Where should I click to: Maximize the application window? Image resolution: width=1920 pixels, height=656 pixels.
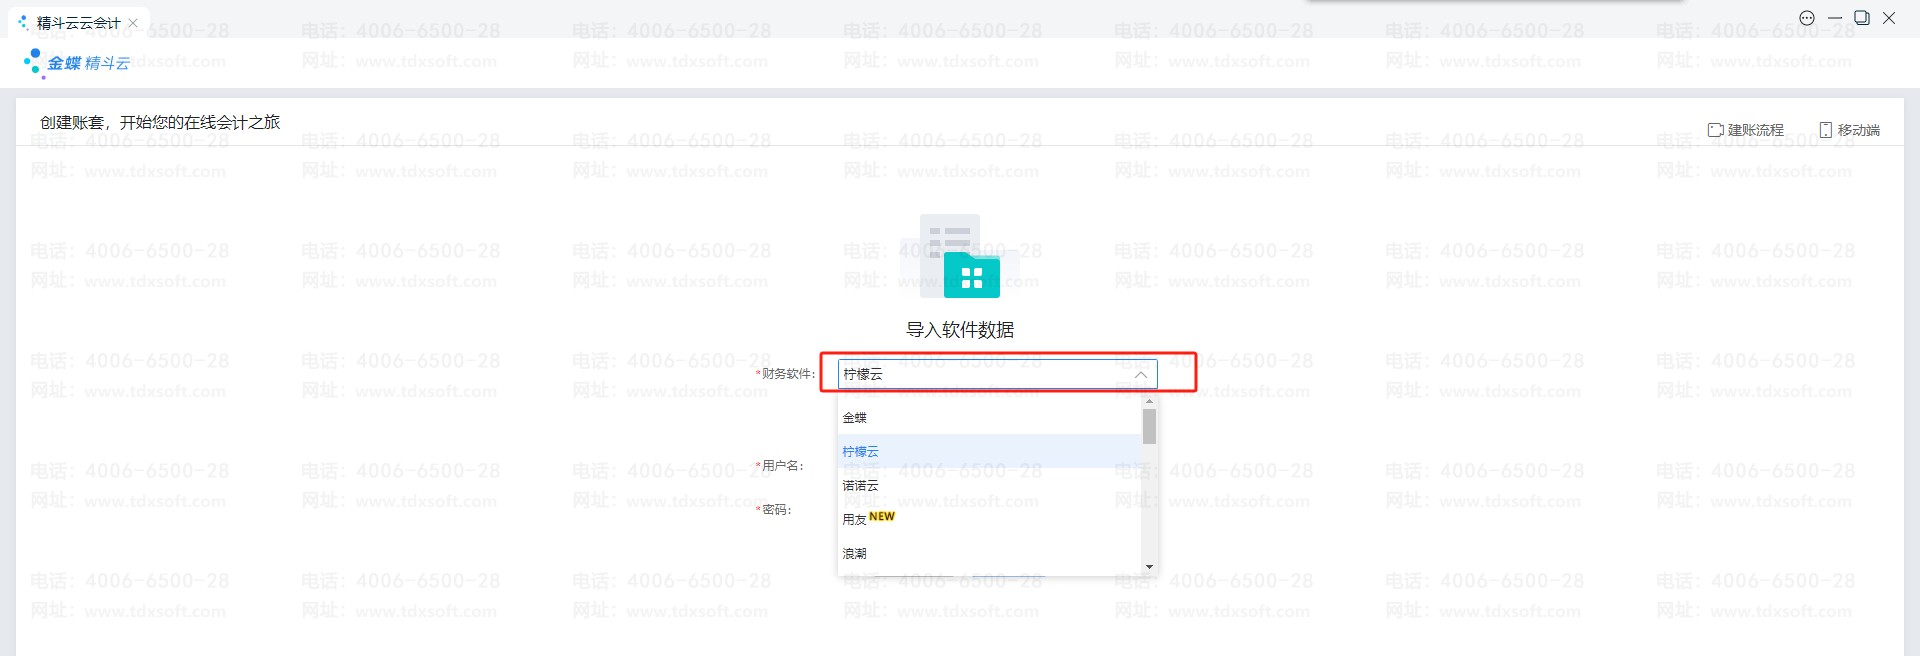coord(1862,18)
